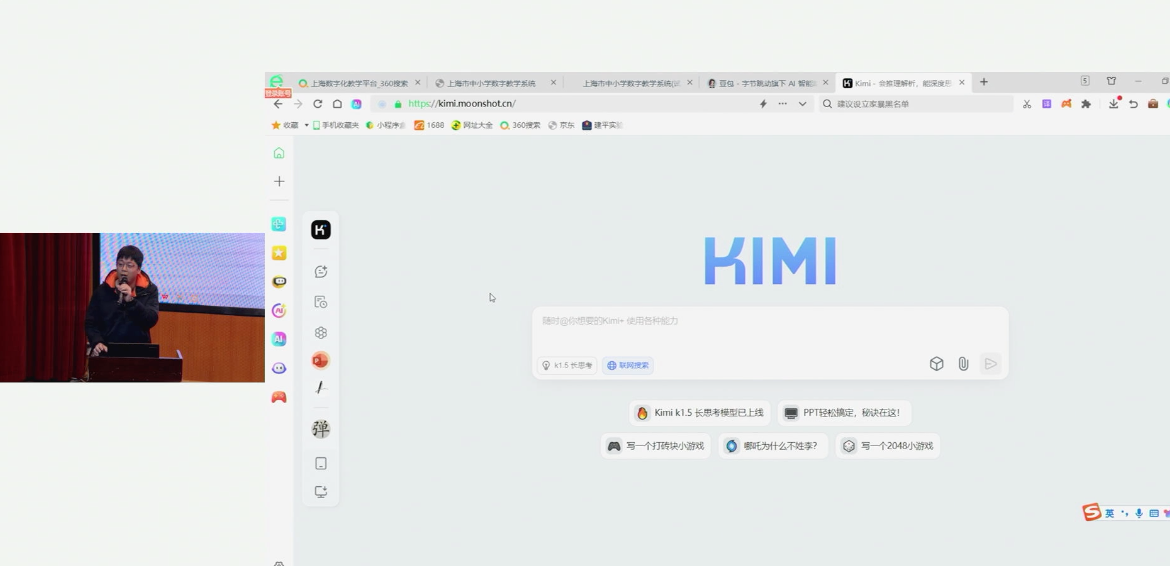Click the cube icon in the input box
Screen dimensions: 1170x566
click(936, 364)
